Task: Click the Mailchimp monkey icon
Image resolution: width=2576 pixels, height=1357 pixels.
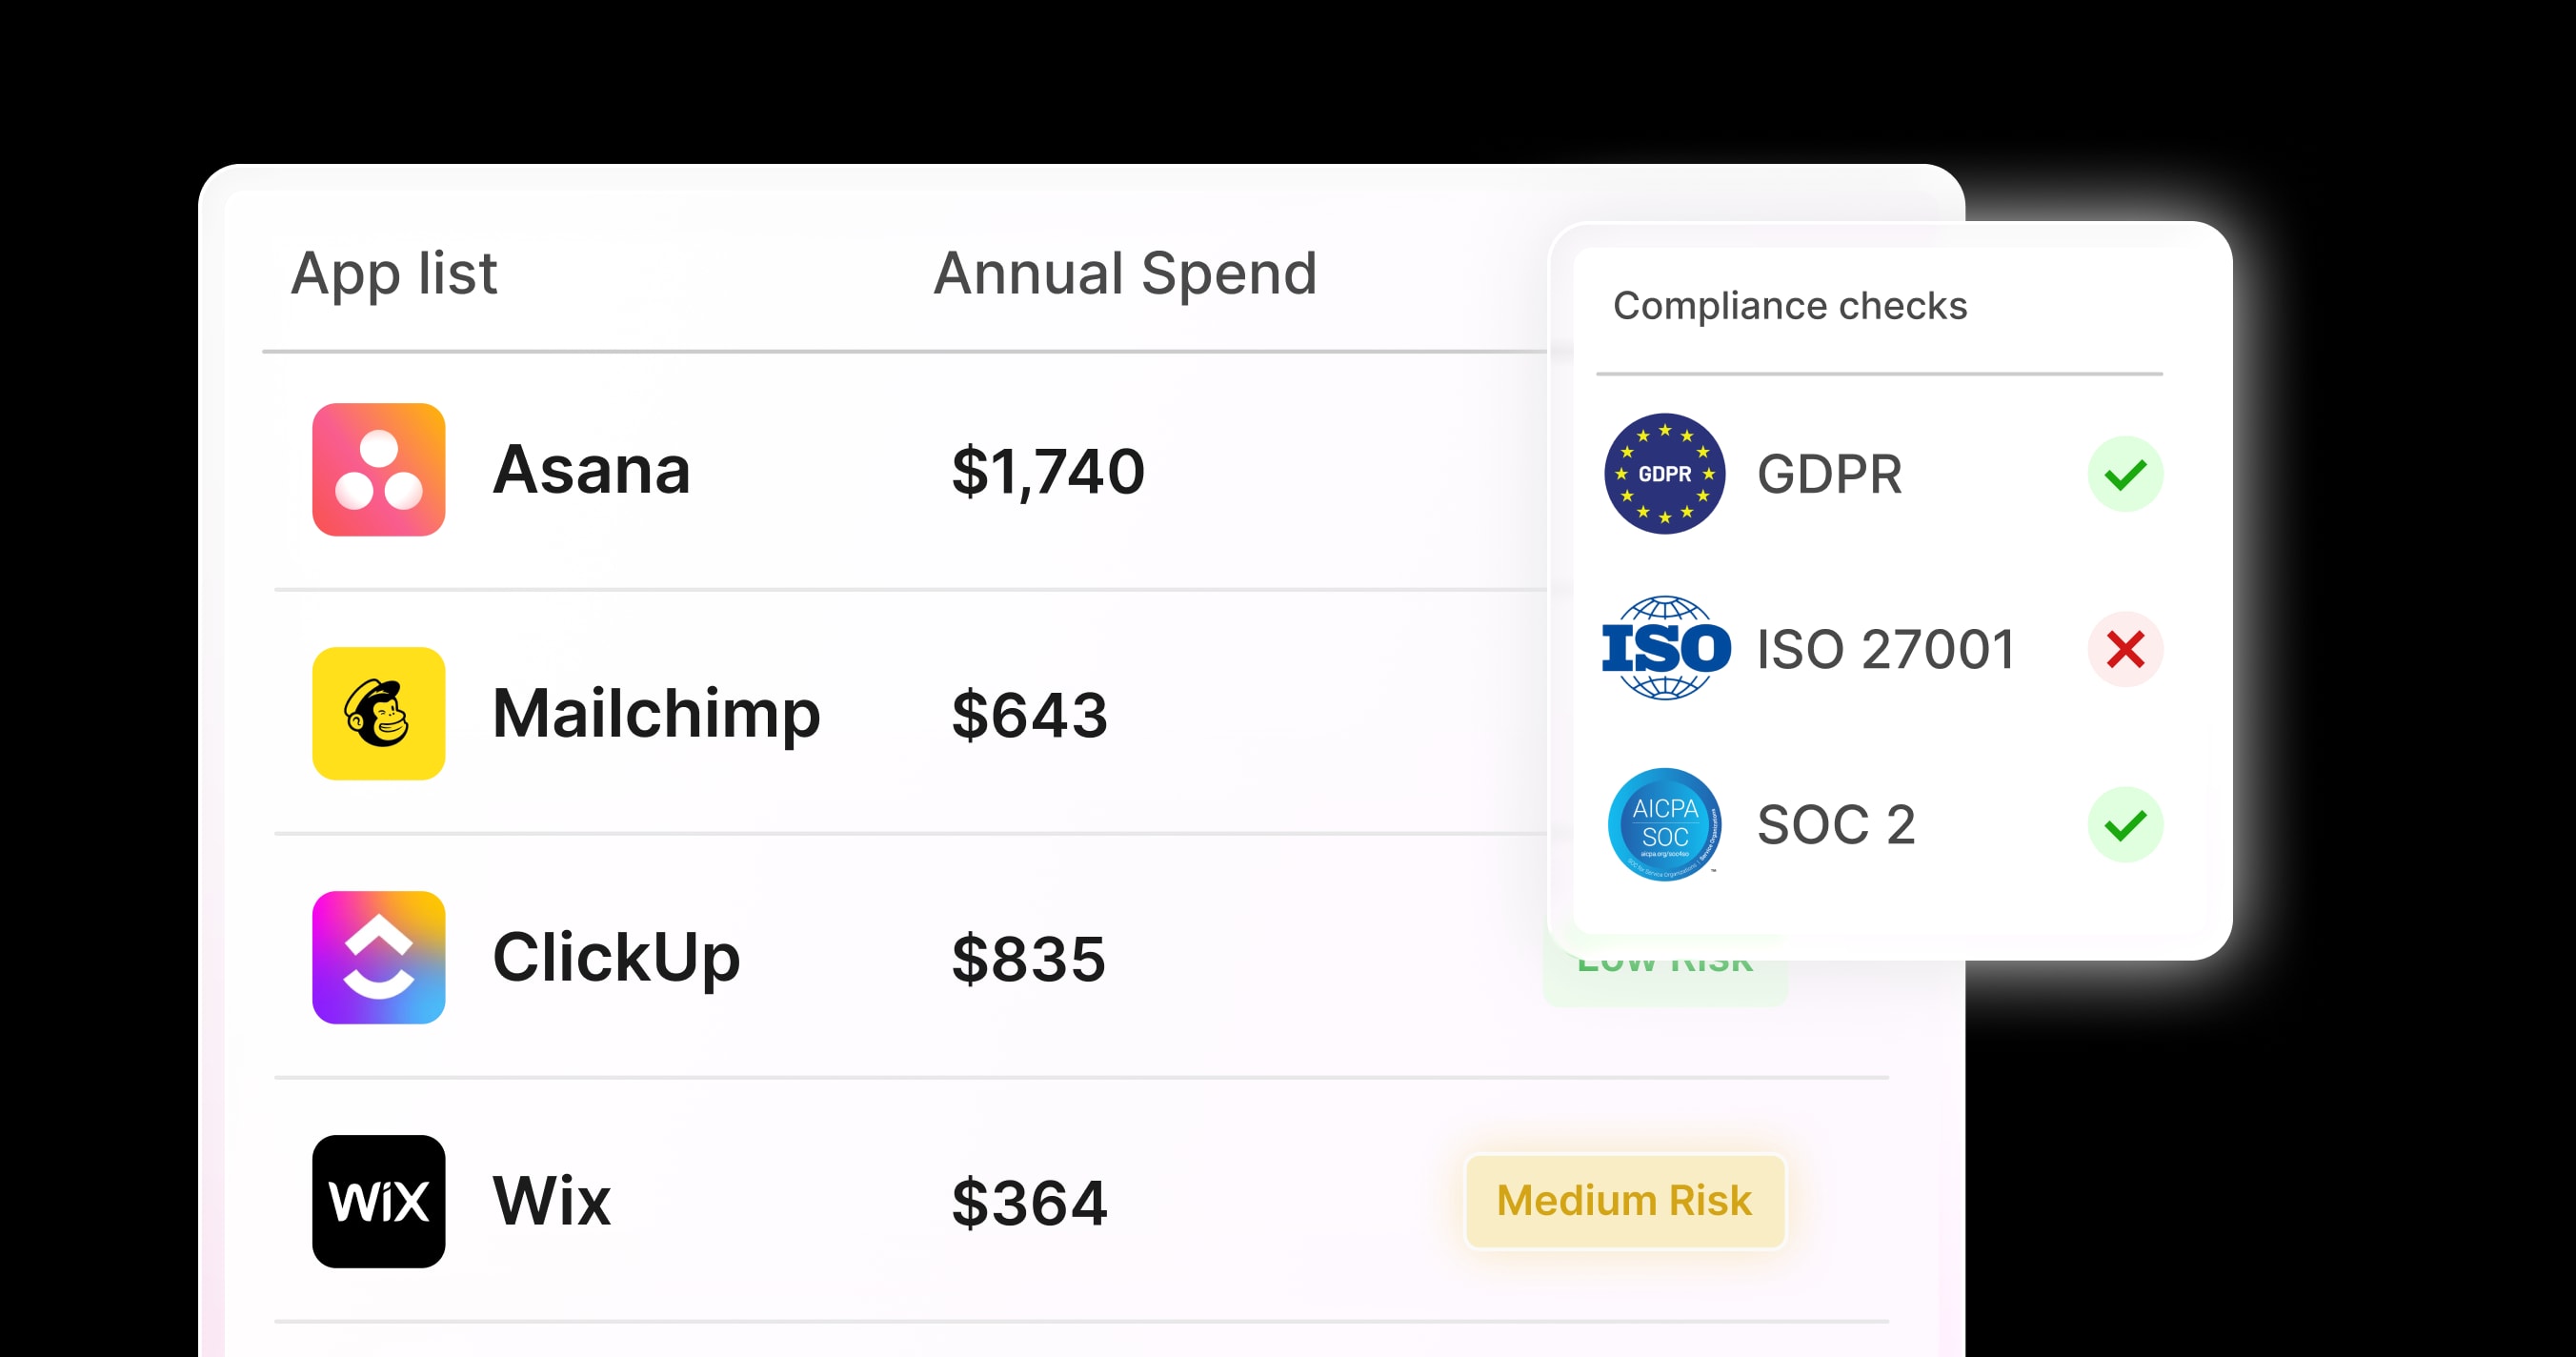Action: pyautogui.click(x=378, y=713)
